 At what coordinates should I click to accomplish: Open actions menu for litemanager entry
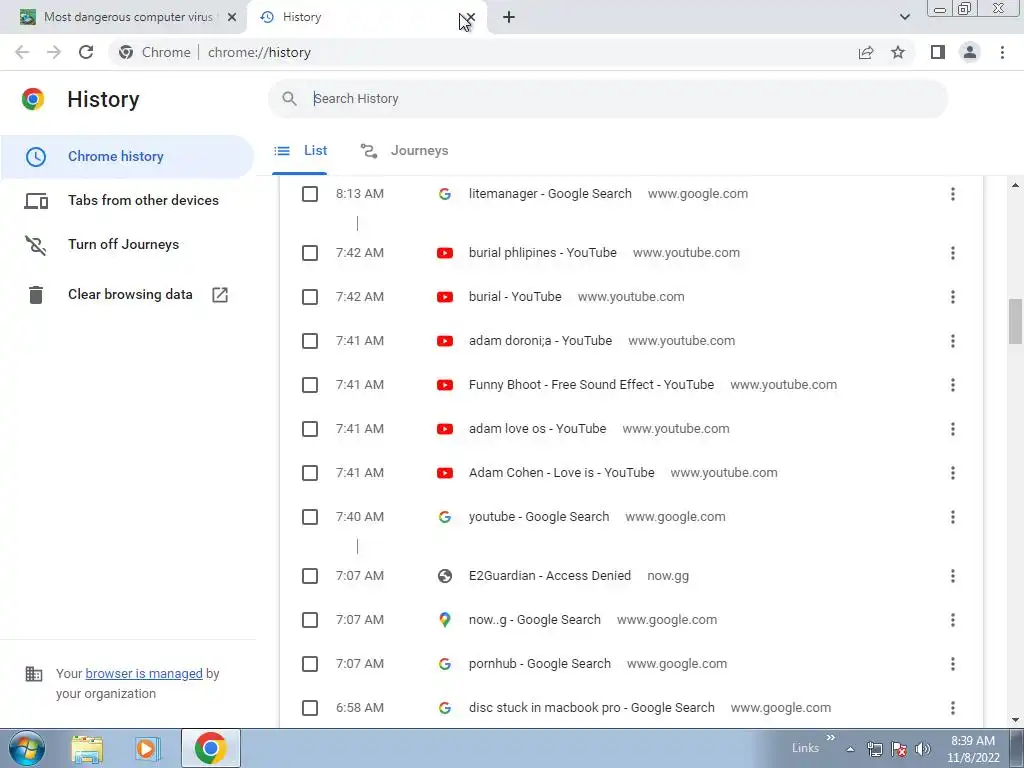tap(953, 194)
